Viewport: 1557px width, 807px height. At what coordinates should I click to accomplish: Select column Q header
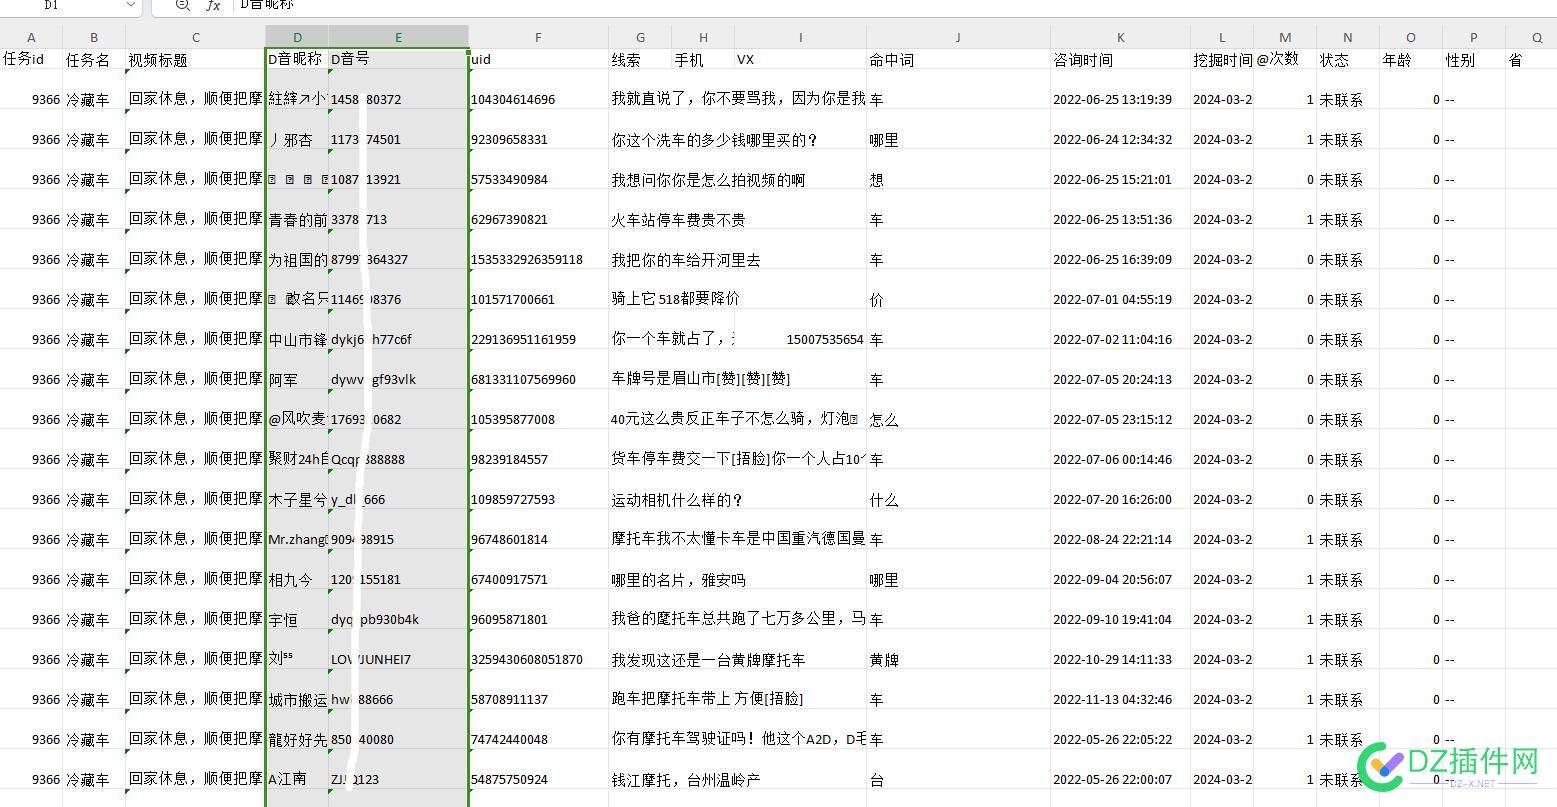tap(1531, 38)
